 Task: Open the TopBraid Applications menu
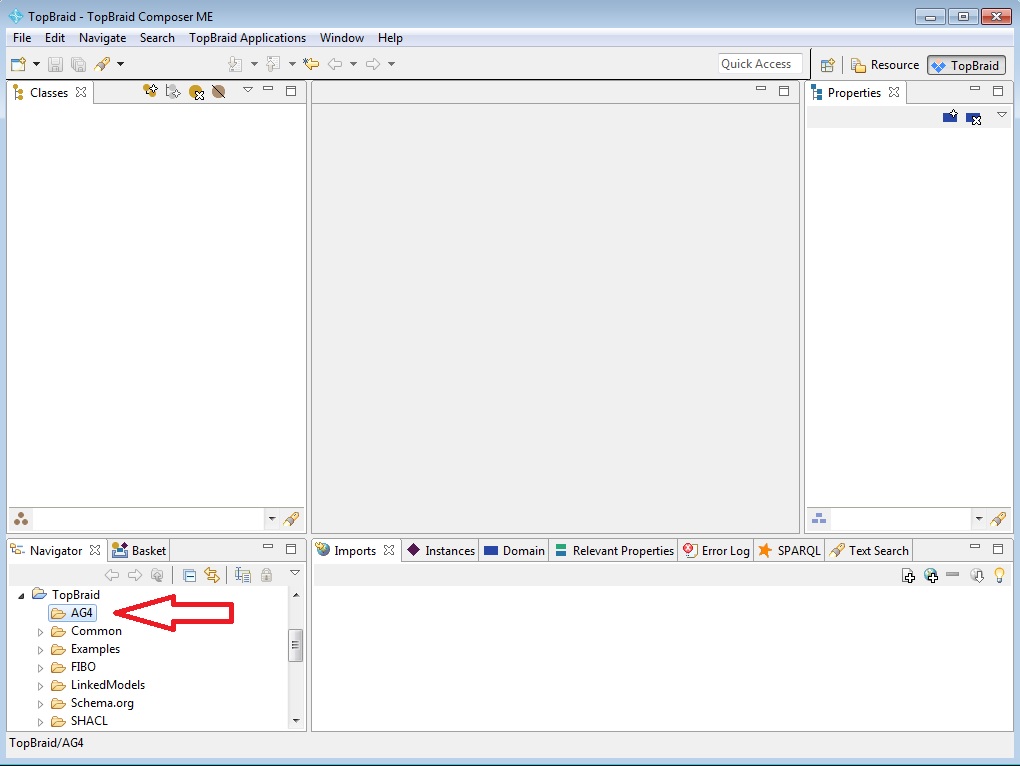tap(247, 38)
